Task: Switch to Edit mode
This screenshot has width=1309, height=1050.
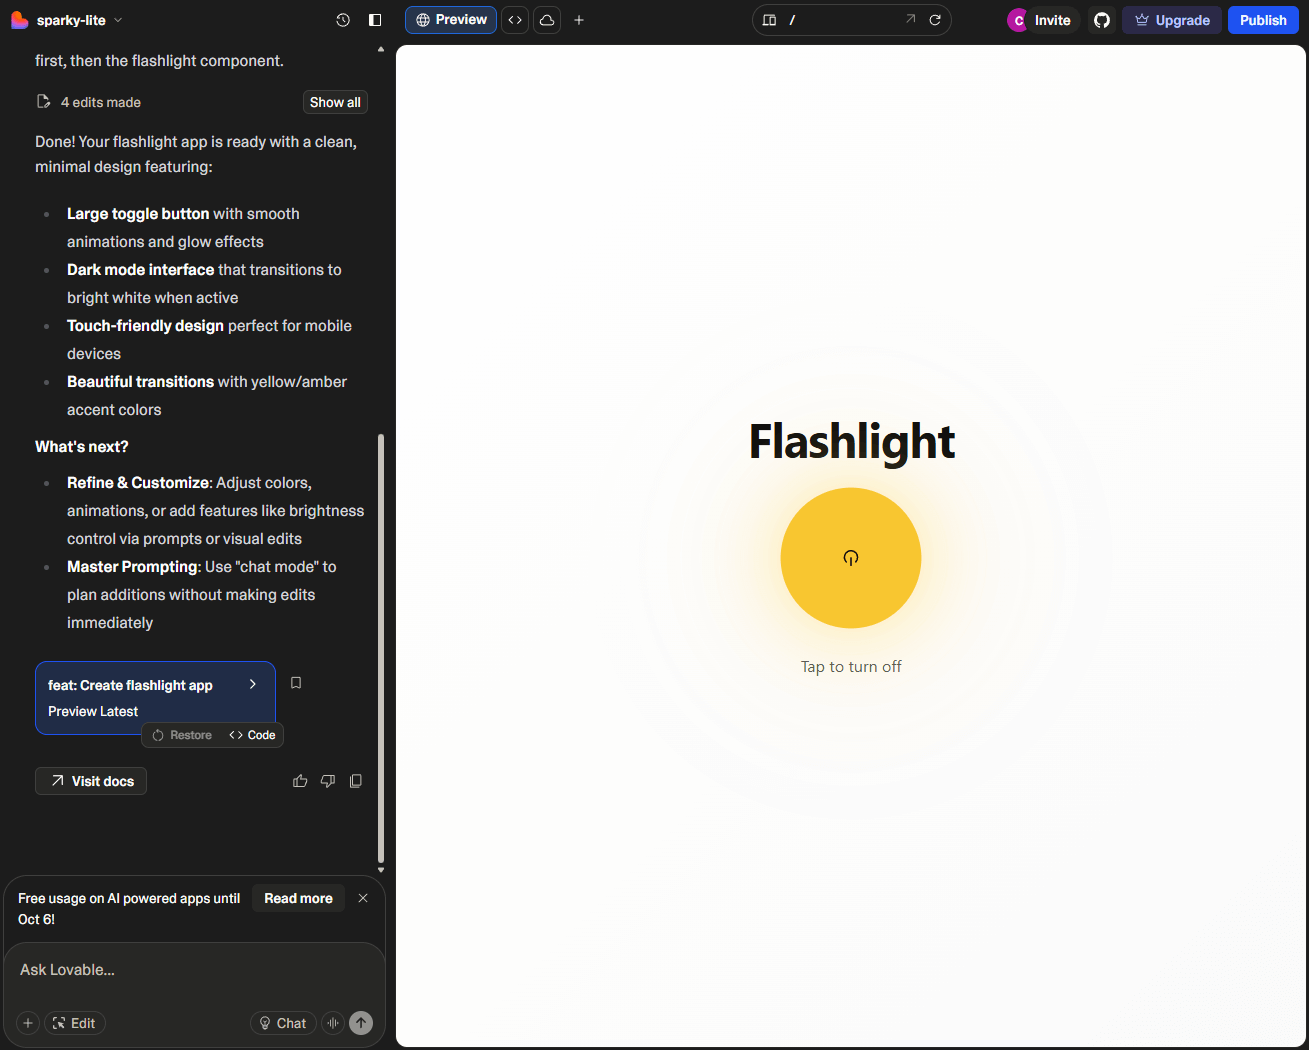Action: coord(74,1023)
